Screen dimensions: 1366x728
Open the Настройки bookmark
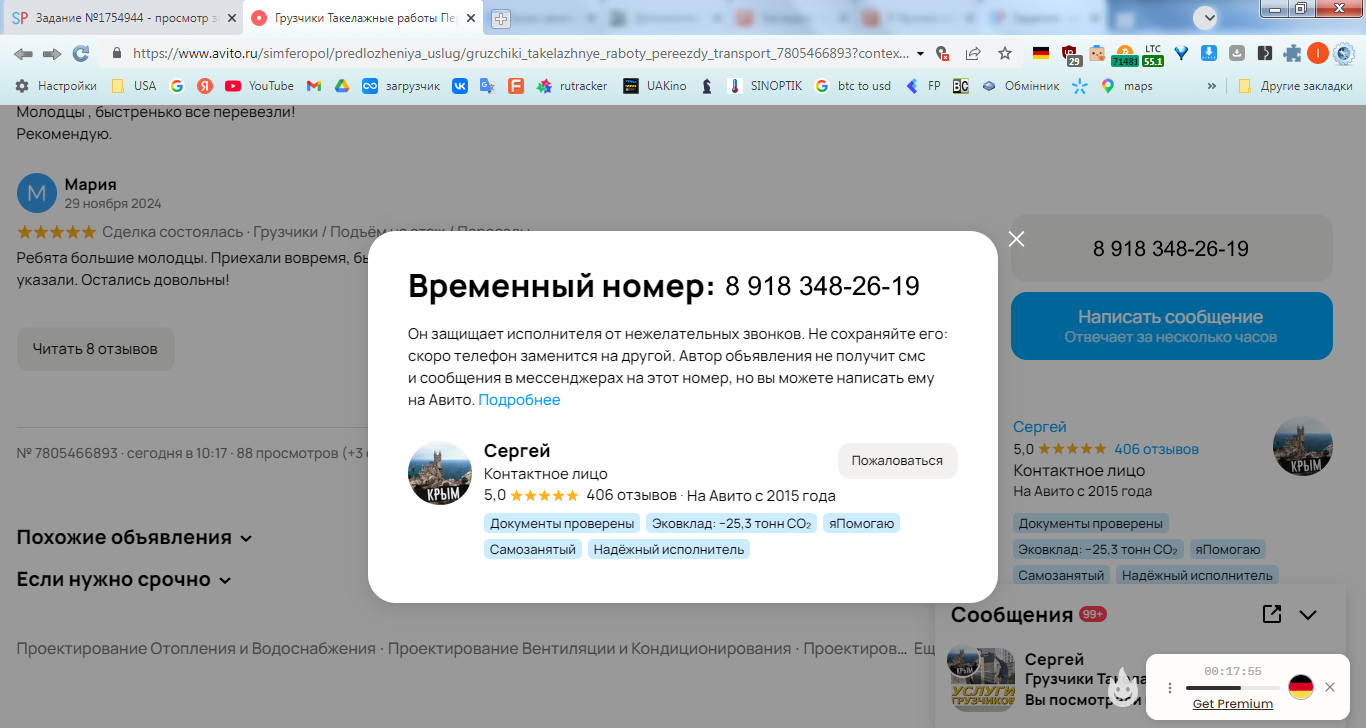click(x=56, y=86)
